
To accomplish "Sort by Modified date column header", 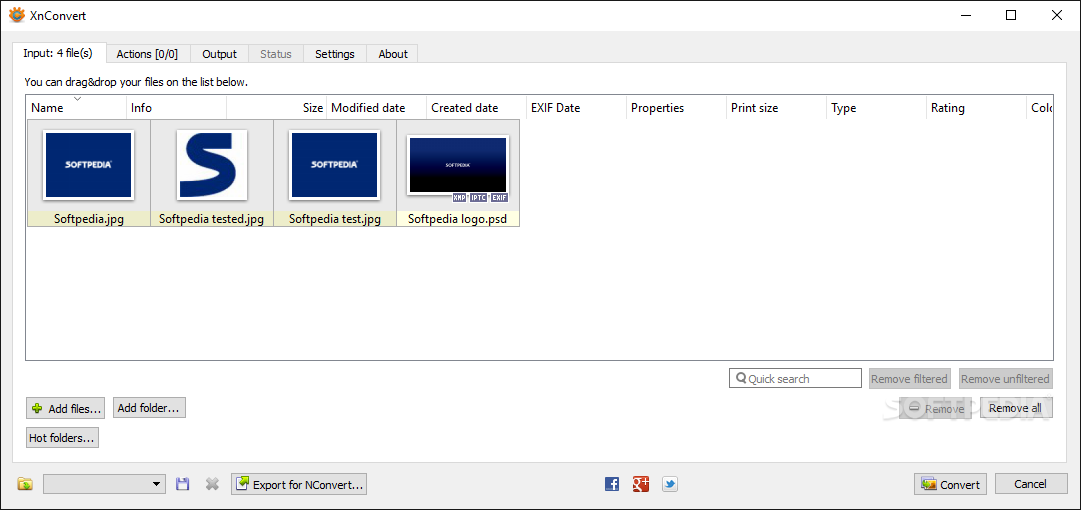I will click(376, 108).
